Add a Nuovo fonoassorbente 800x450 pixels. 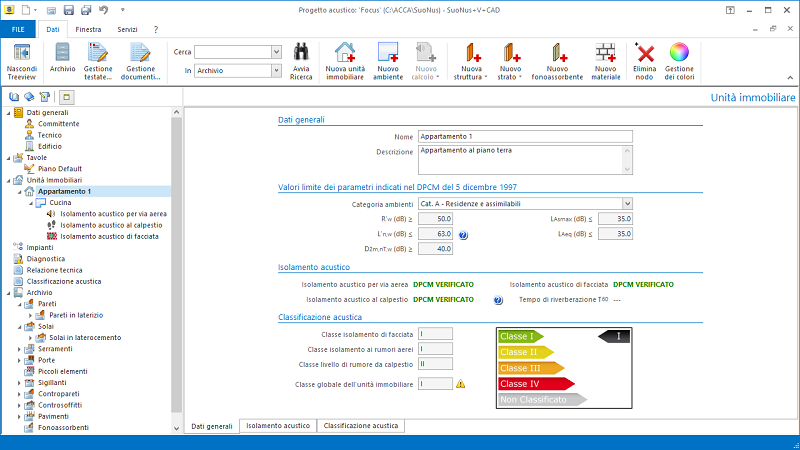click(557, 62)
